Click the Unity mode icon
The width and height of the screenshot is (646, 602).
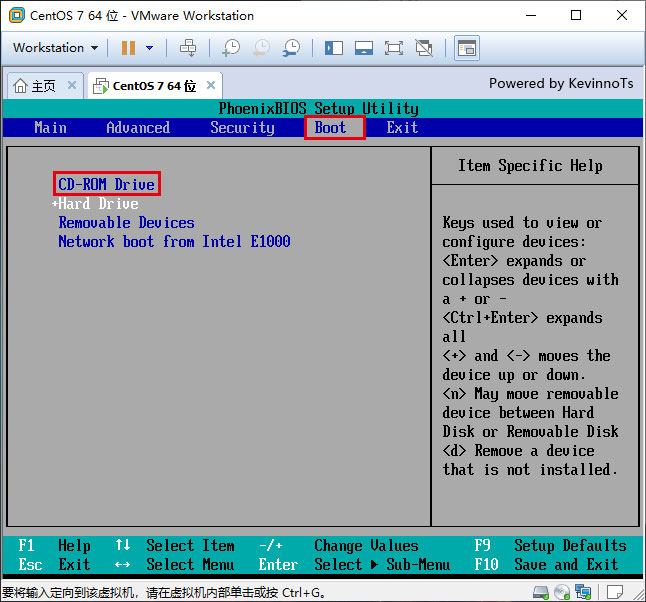click(424, 48)
